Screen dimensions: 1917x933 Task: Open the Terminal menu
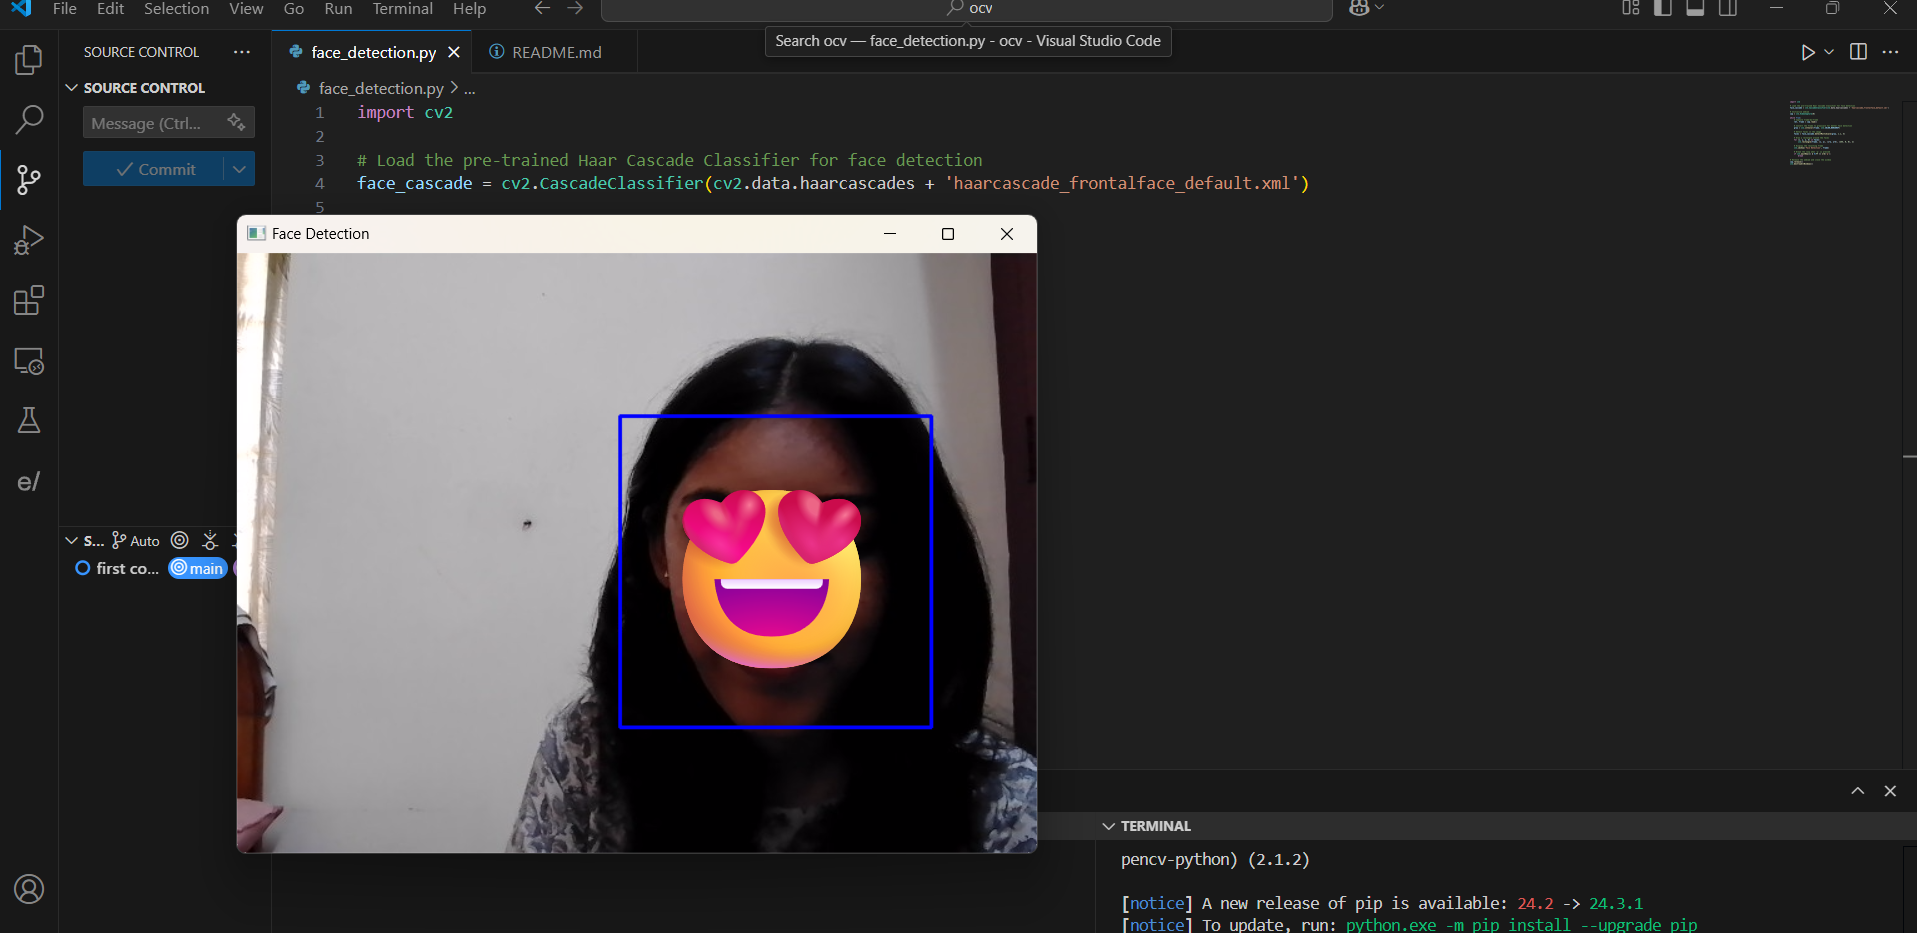(x=403, y=9)
